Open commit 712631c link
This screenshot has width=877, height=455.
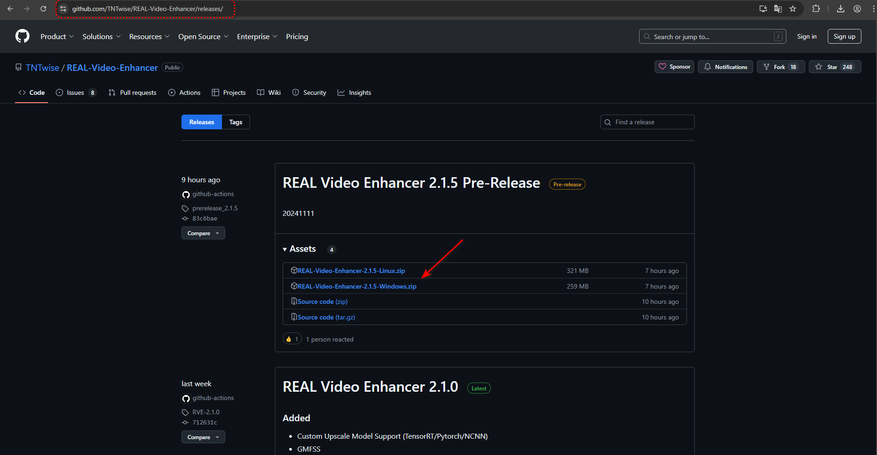click(x=205, y=423)
